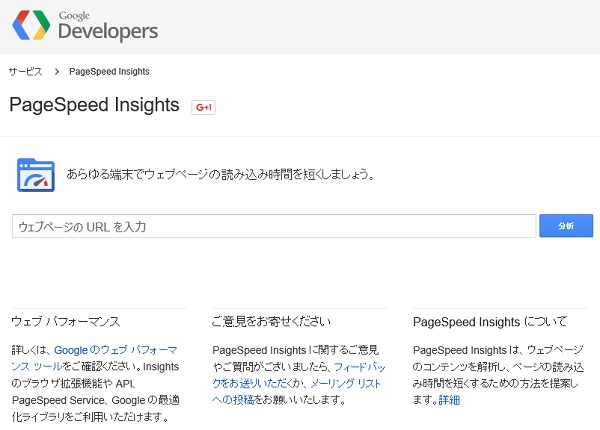Click the あらゆる端末で tagline text
This screenshot has height=430, width=600.
pos(220,174)
